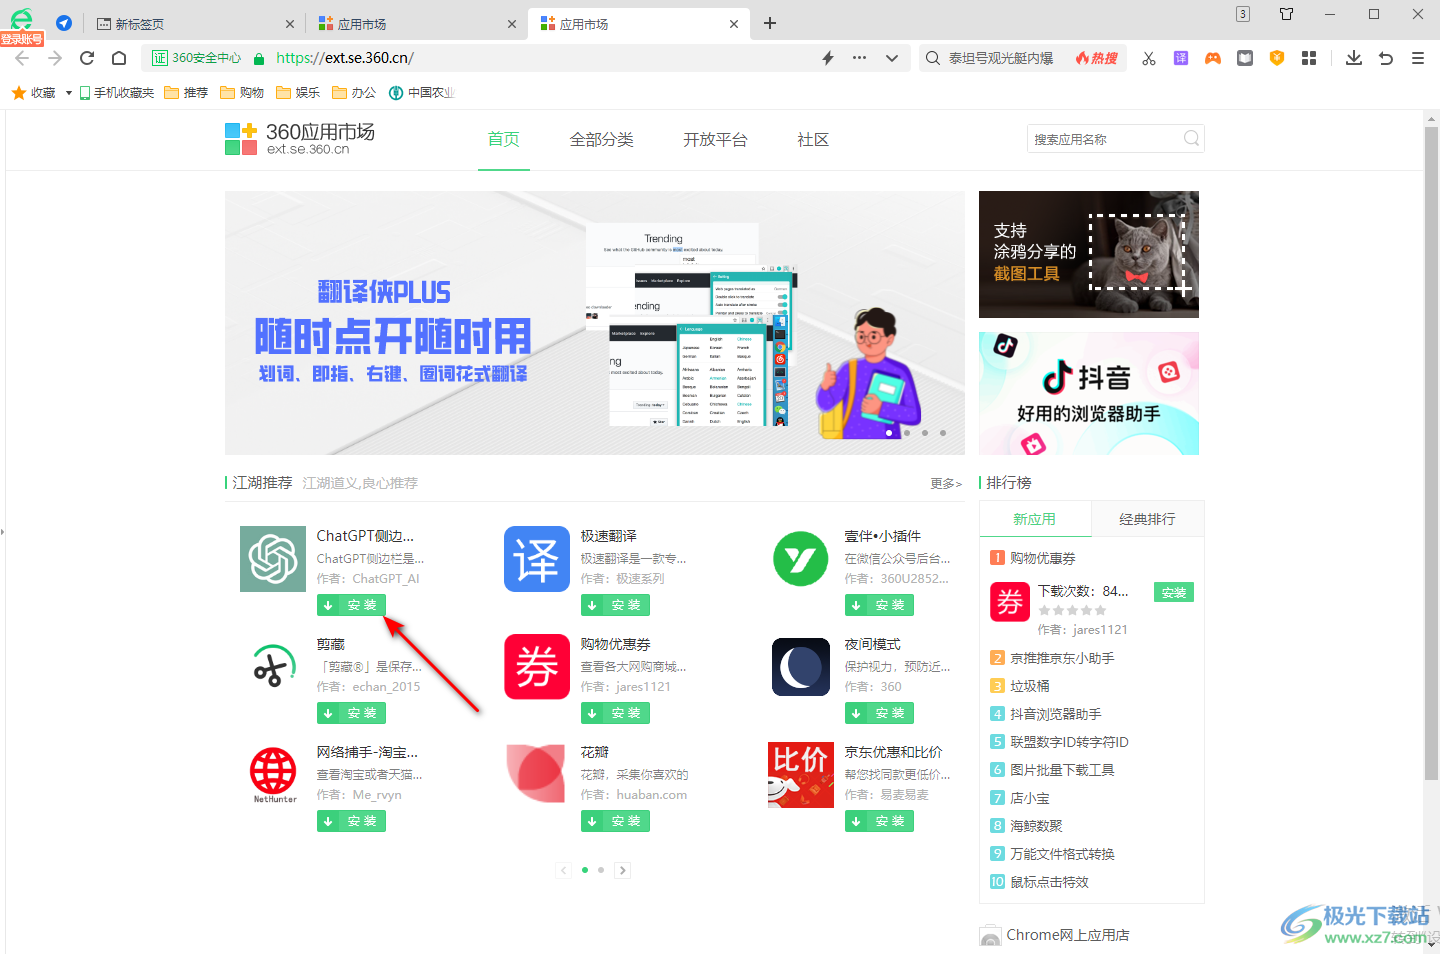Open the NetHunter 网络捕手 icon
The width and height of the screenshot is (1440, 954).
(x=273, y=775)
